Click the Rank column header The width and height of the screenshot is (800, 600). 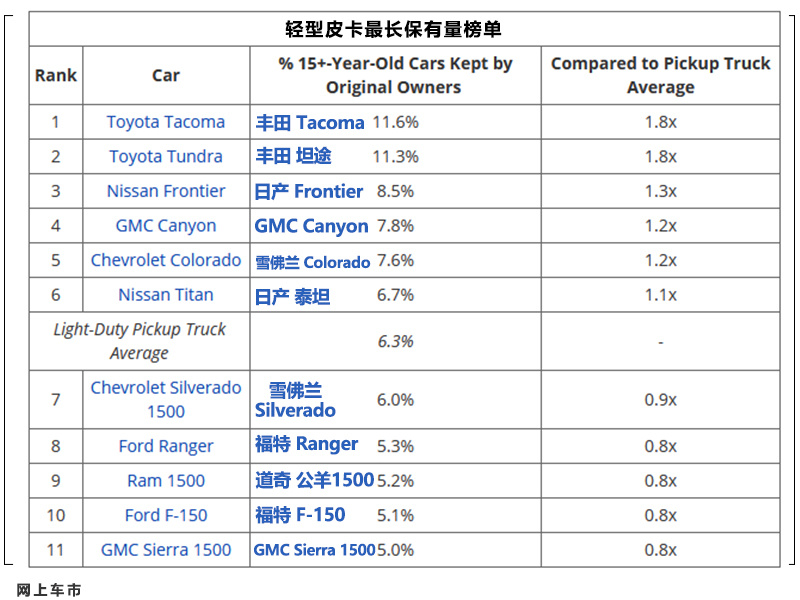[x=56, y=76]
